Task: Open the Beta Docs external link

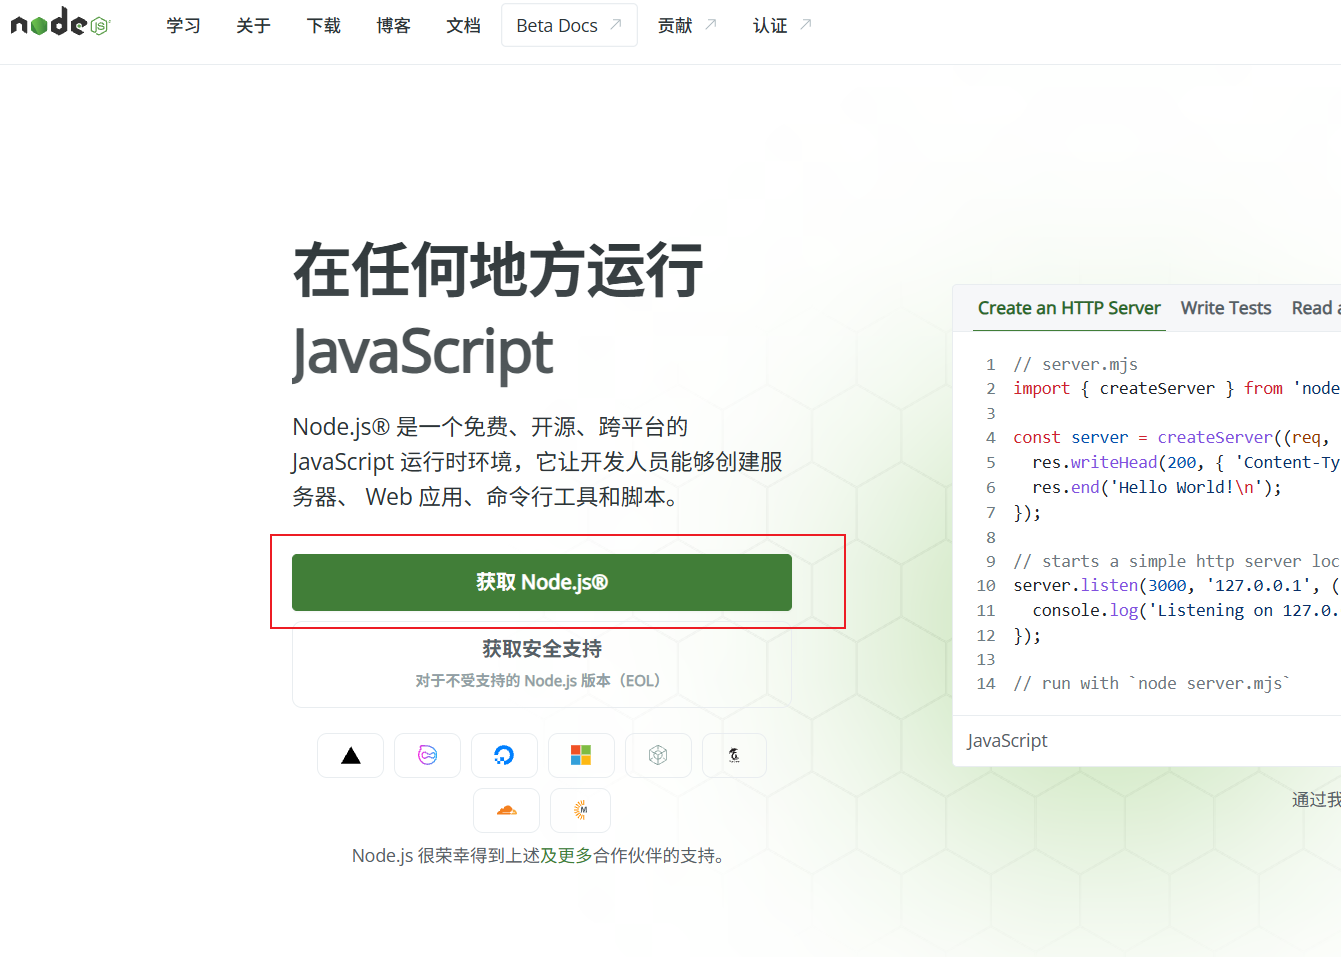Action: tap(569, 25)
